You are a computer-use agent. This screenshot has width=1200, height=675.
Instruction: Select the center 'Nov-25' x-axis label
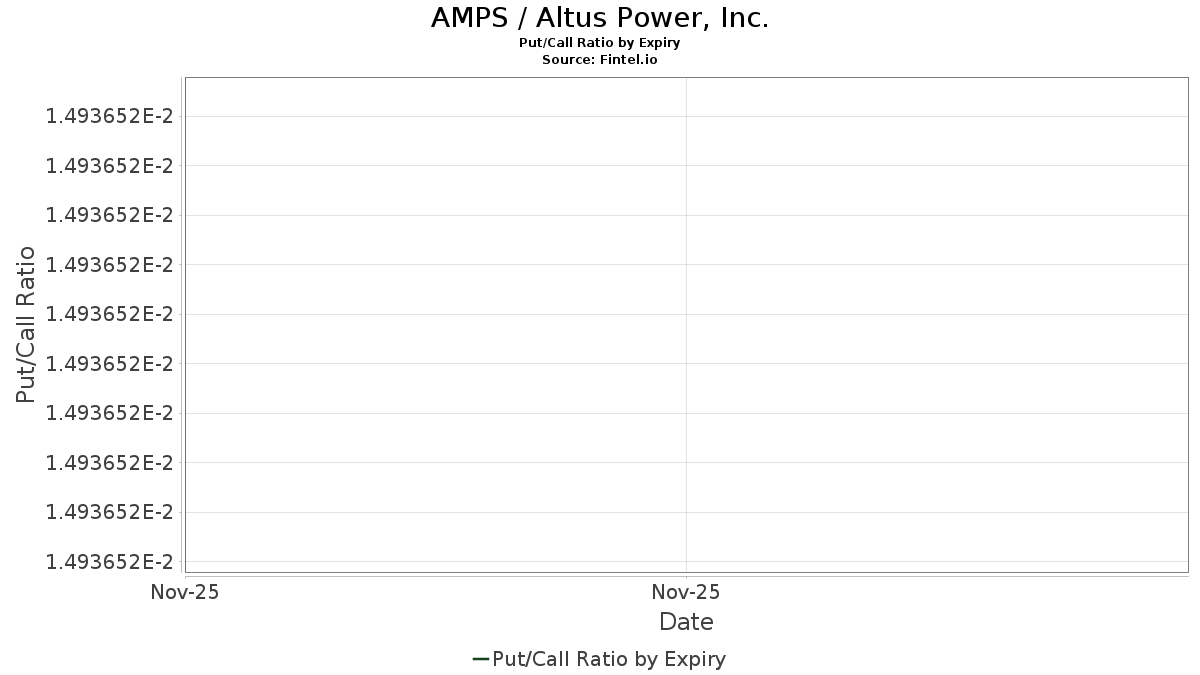click(x=686, y=592)
